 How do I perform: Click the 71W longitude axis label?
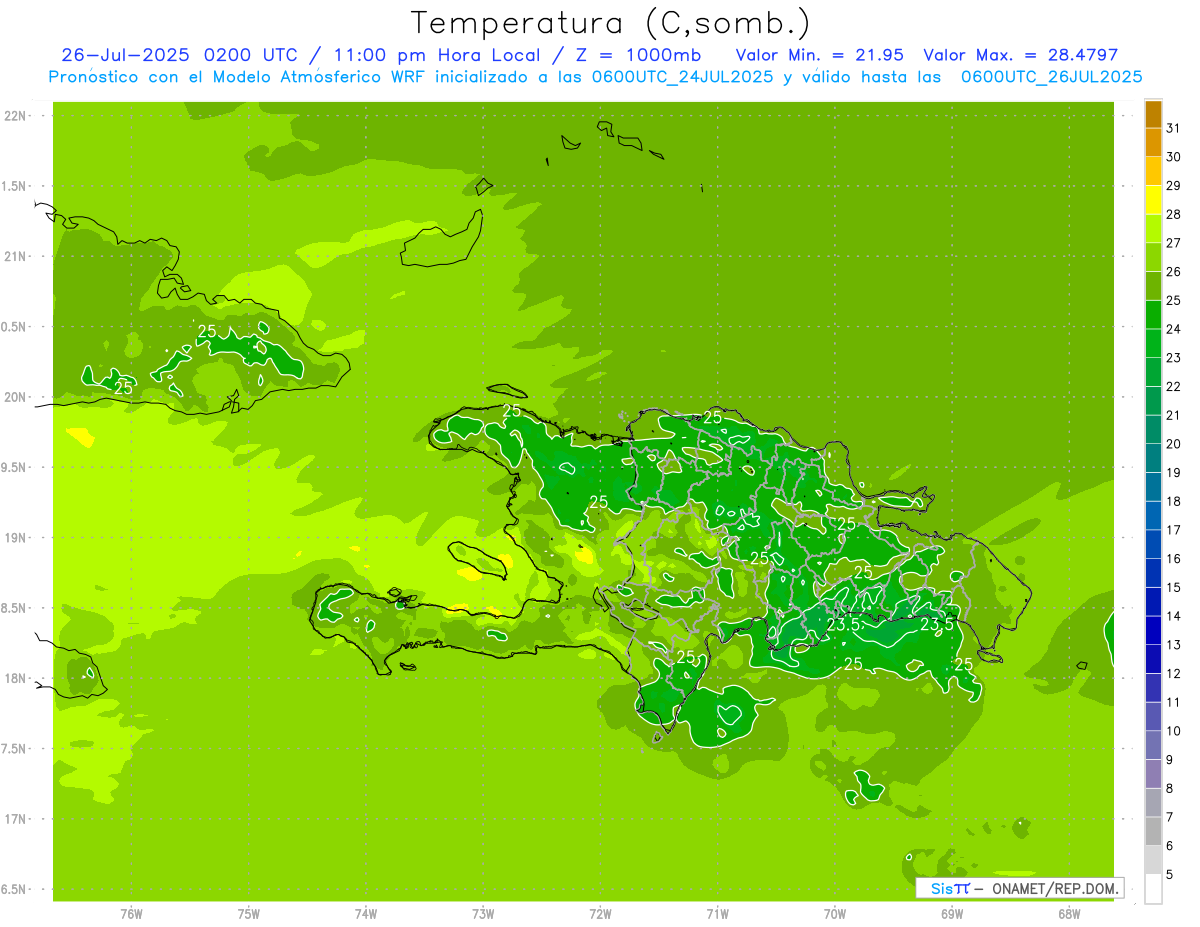coord(717,914)
